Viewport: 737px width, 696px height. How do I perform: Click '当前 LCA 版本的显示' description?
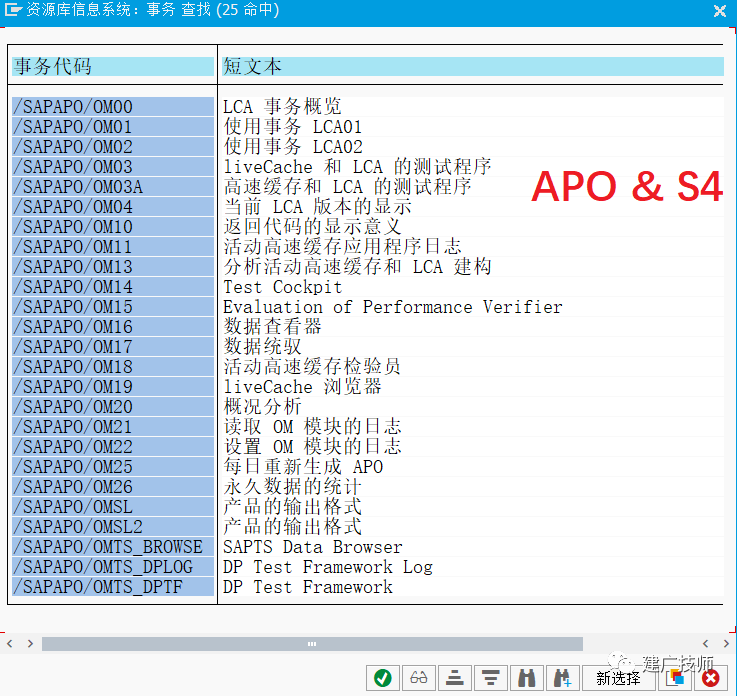coord(317,207)
